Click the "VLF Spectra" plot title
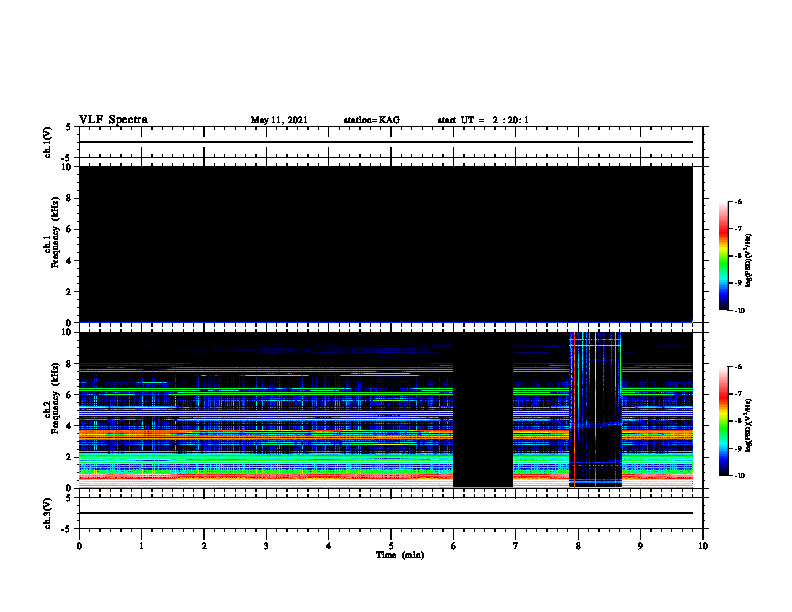792x612 pixels. pyautogui.click(x=113, y=120)
